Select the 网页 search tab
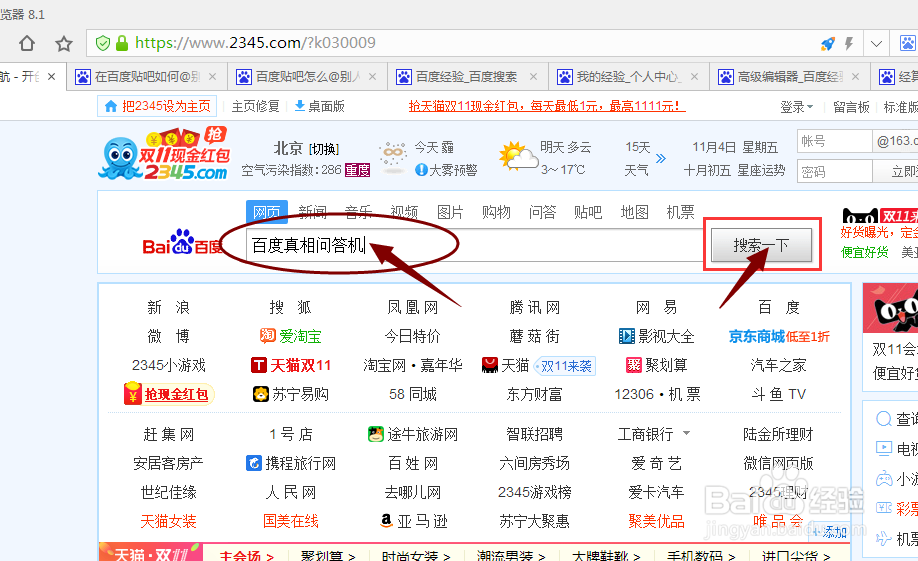The image size is (918, 561). click(266, 212)
